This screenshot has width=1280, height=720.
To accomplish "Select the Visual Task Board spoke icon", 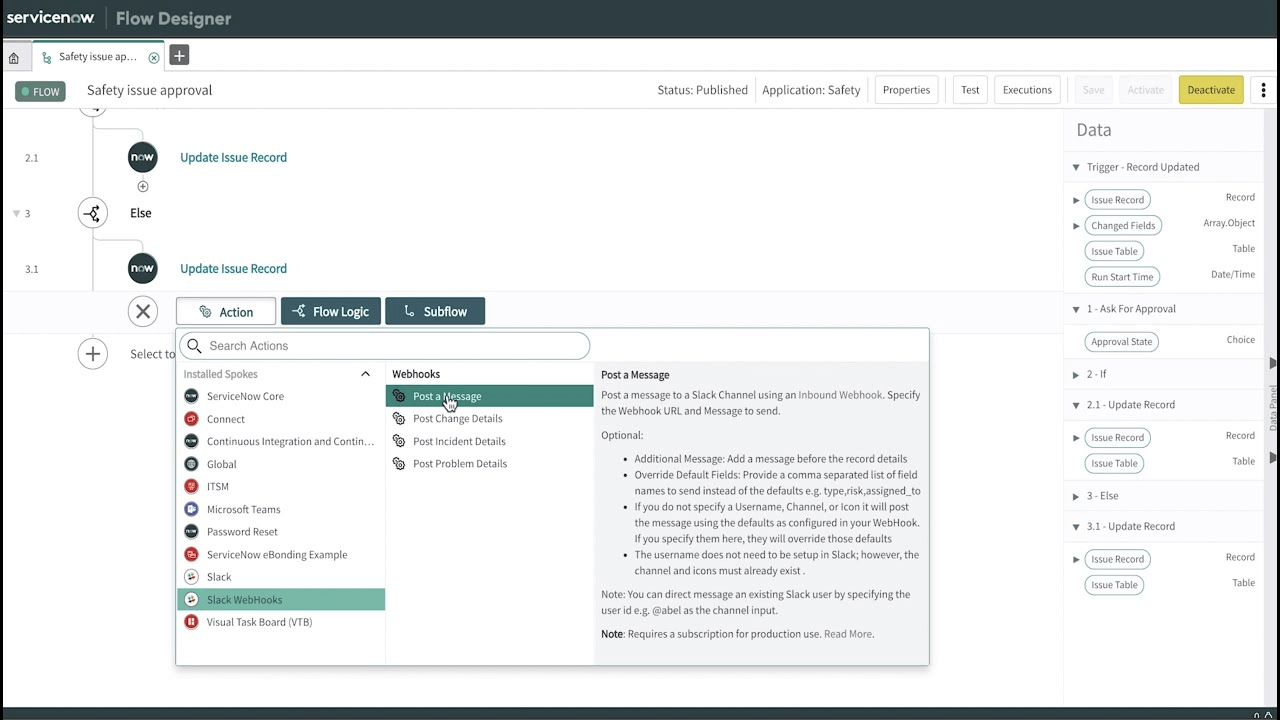I will [x=192, y=622].
